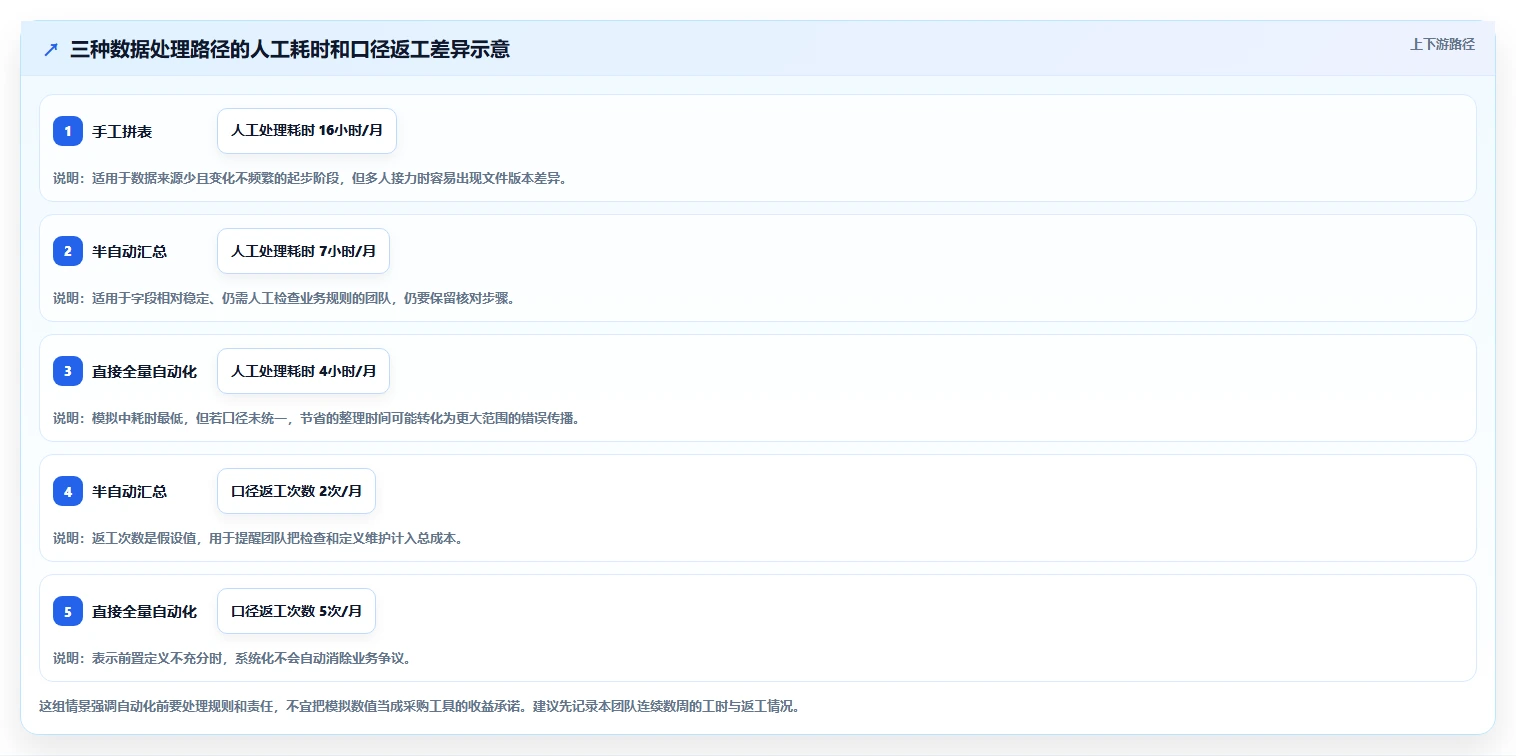Click the 口径返工次数 5次/月 chip
The height and width of the screenshot is (756, 1516).
point(296,611)
